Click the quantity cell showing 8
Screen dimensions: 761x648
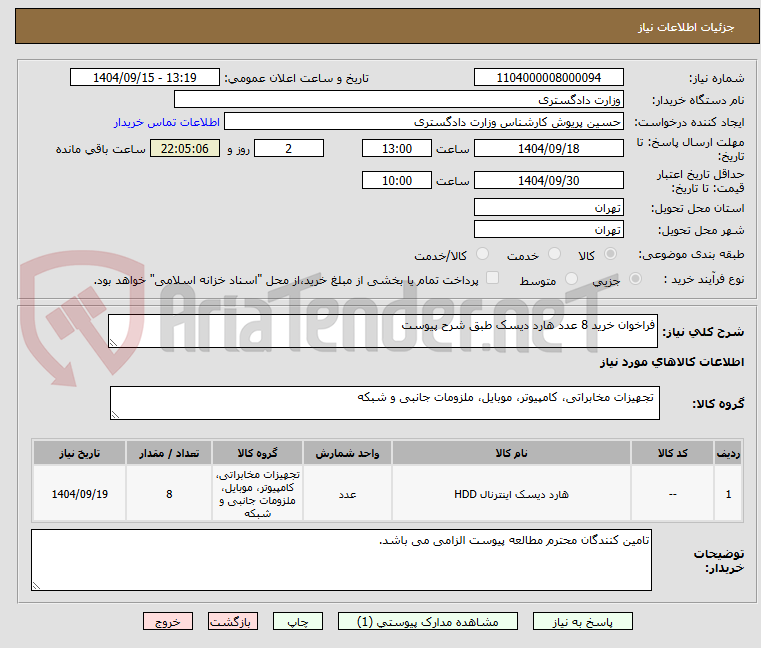169,494
